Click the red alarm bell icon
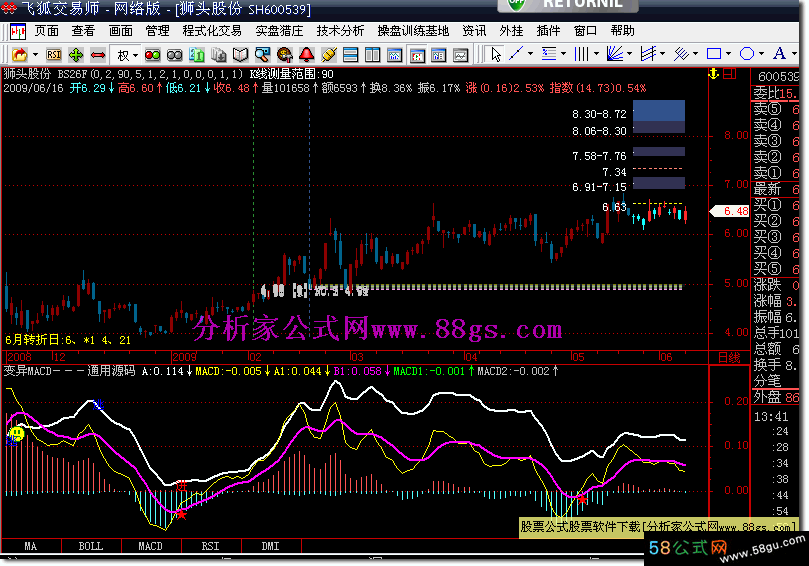Screen dimensions: 809x566 (306, 54)
